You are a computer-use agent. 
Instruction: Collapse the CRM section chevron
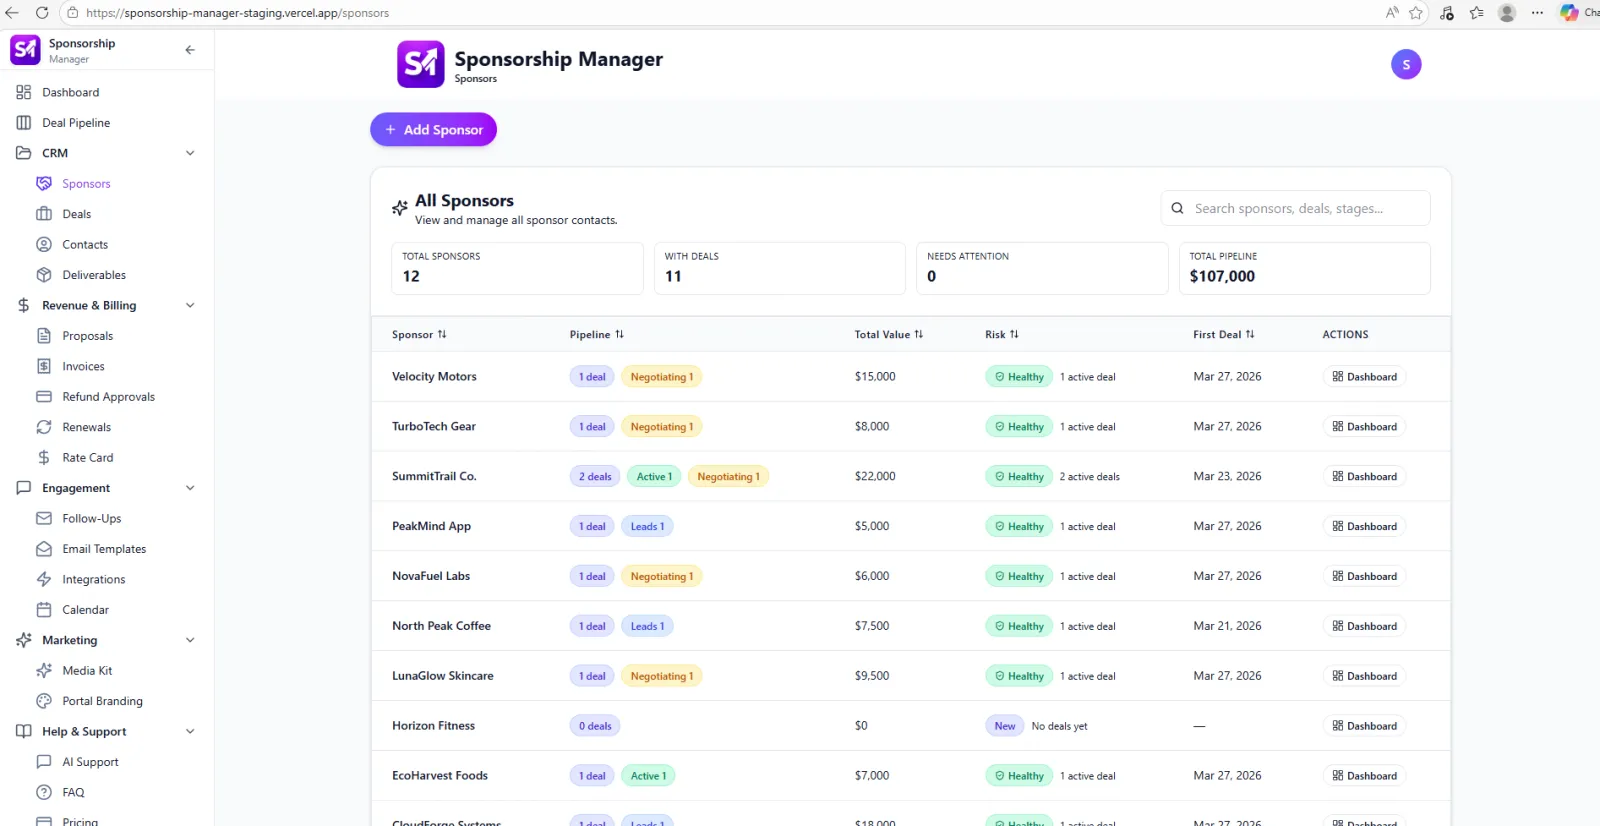190,153
